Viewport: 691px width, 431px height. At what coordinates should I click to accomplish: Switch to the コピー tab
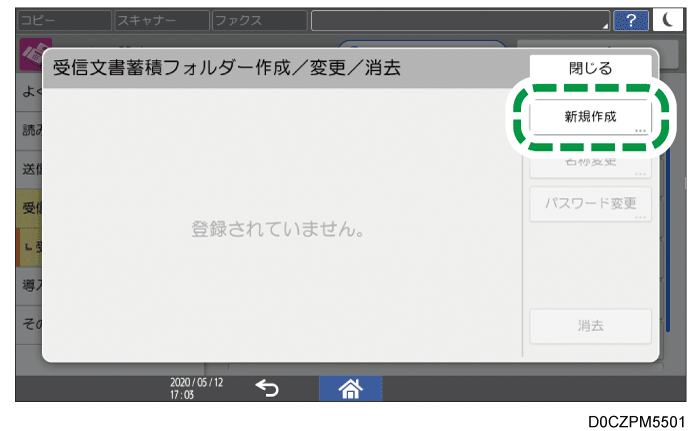pyautogui.click(x=64, y=20)
